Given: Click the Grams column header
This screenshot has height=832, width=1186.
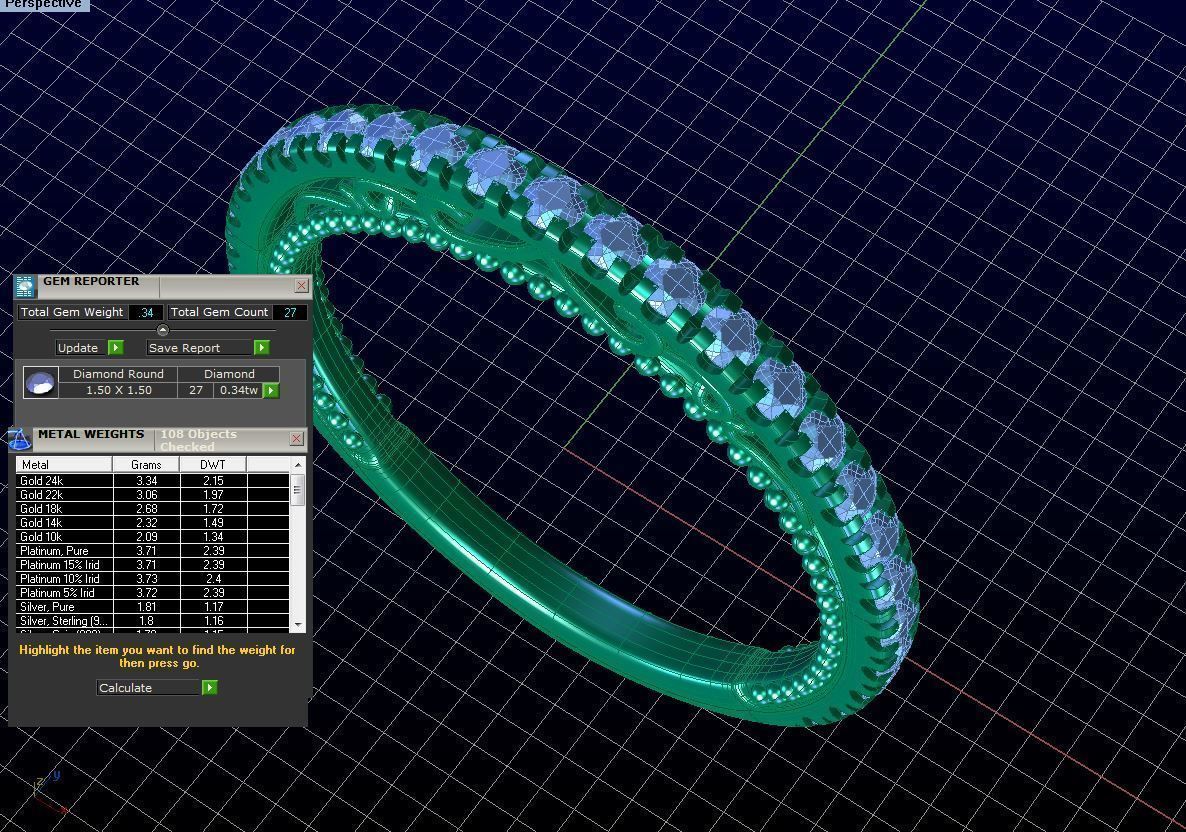Looking at the screenshot, I should tap(146, 464).
